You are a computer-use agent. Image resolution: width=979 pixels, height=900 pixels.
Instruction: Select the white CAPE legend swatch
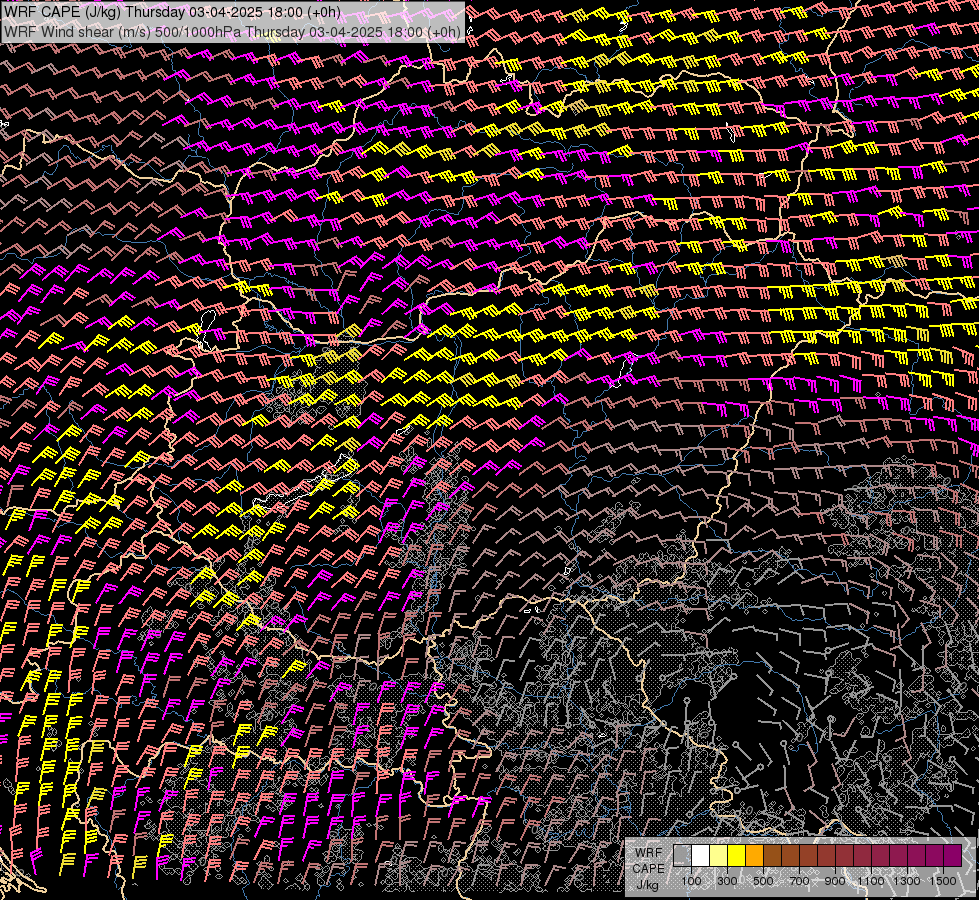click(x=701, y=855)
